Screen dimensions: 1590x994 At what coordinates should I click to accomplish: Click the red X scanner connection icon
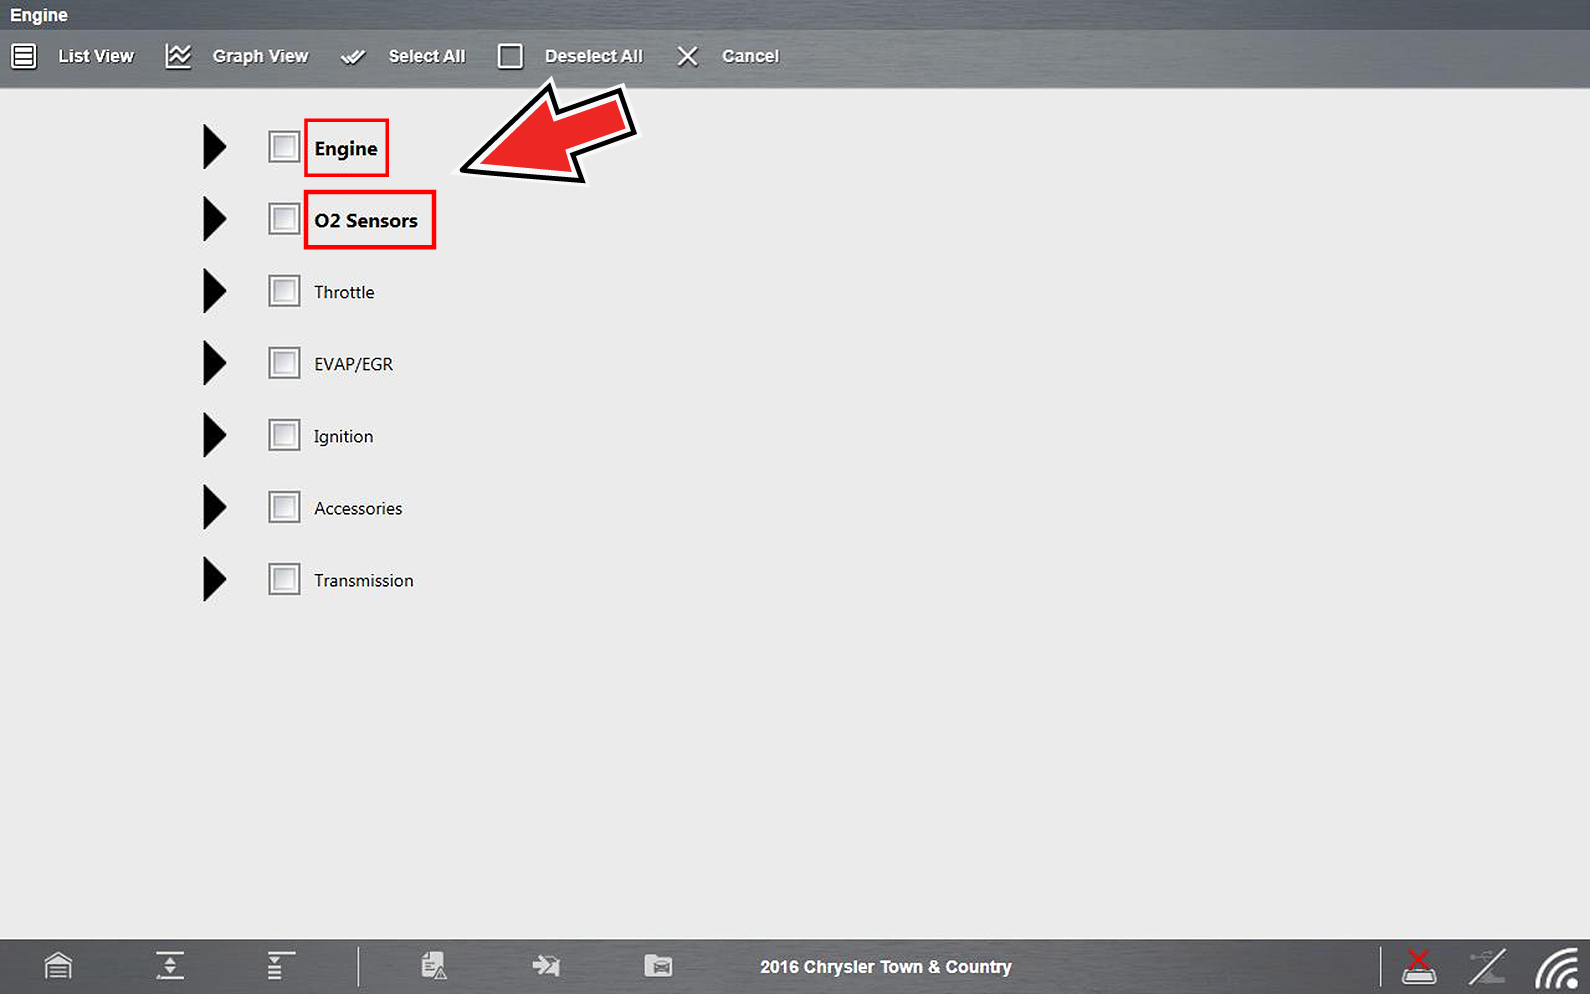click(x=1418, y=967)
